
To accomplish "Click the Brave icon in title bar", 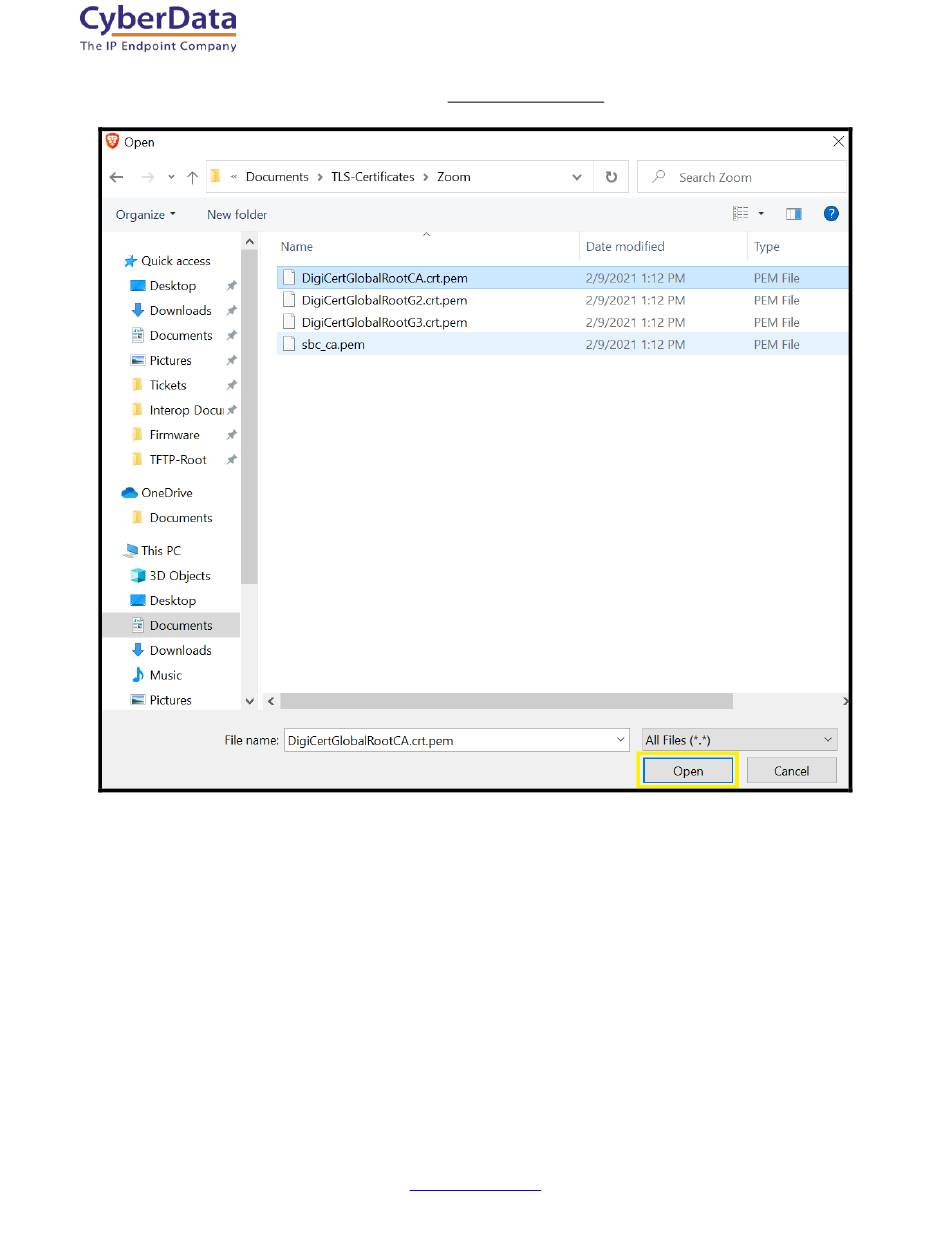I will (x=112, y=141).
